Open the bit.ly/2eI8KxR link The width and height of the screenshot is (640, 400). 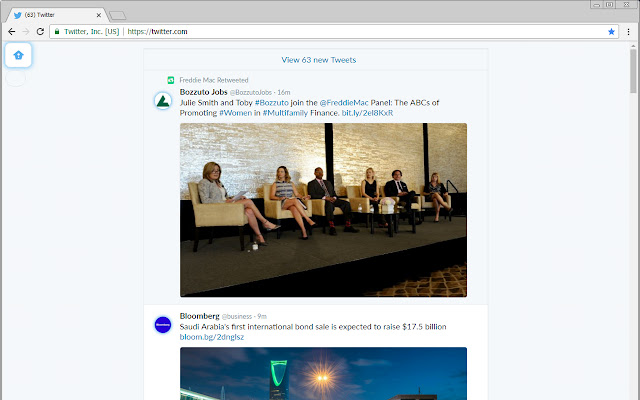click(367, 113)
